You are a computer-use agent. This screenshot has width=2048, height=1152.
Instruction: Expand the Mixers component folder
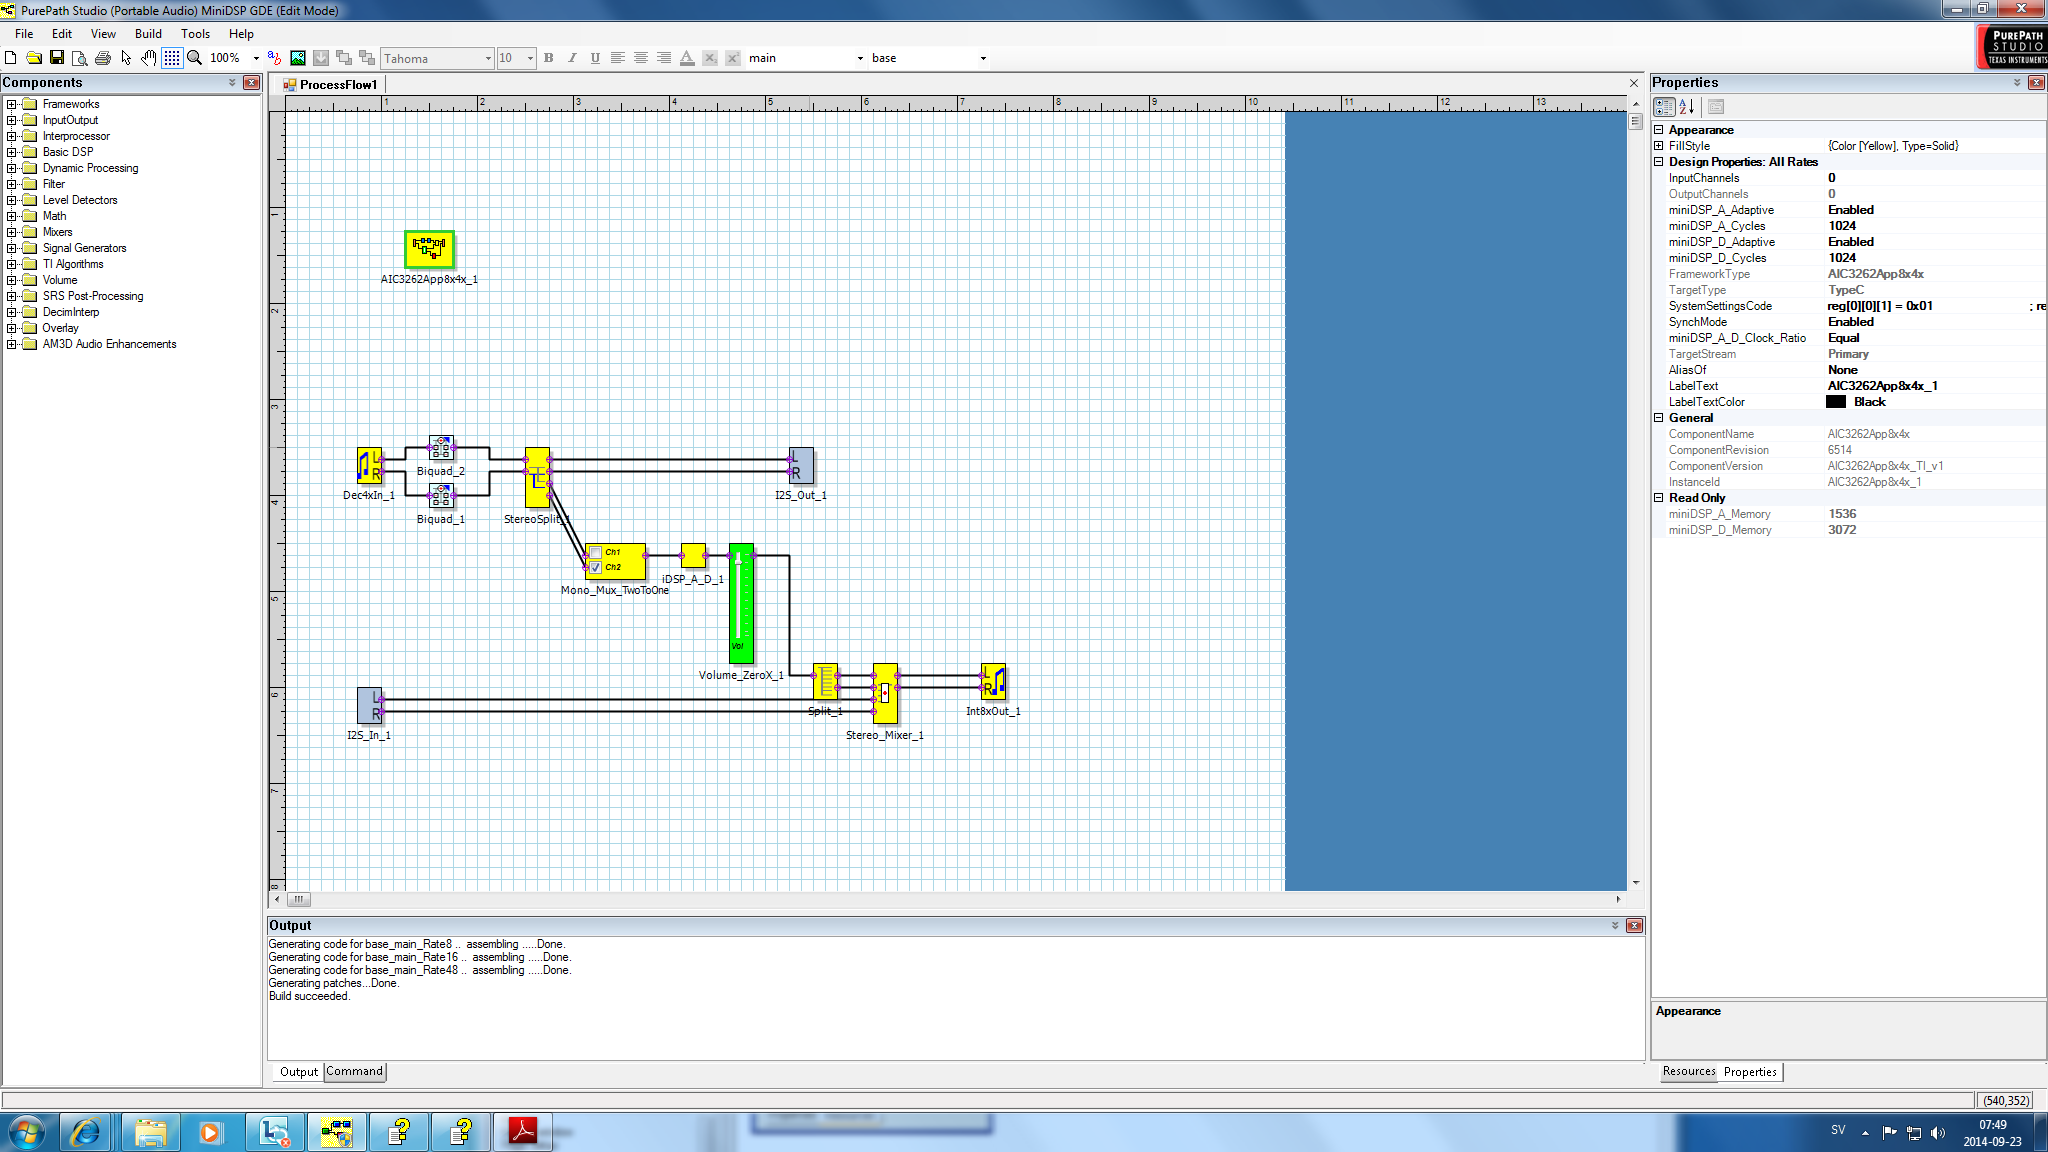[x=12, y=232]
